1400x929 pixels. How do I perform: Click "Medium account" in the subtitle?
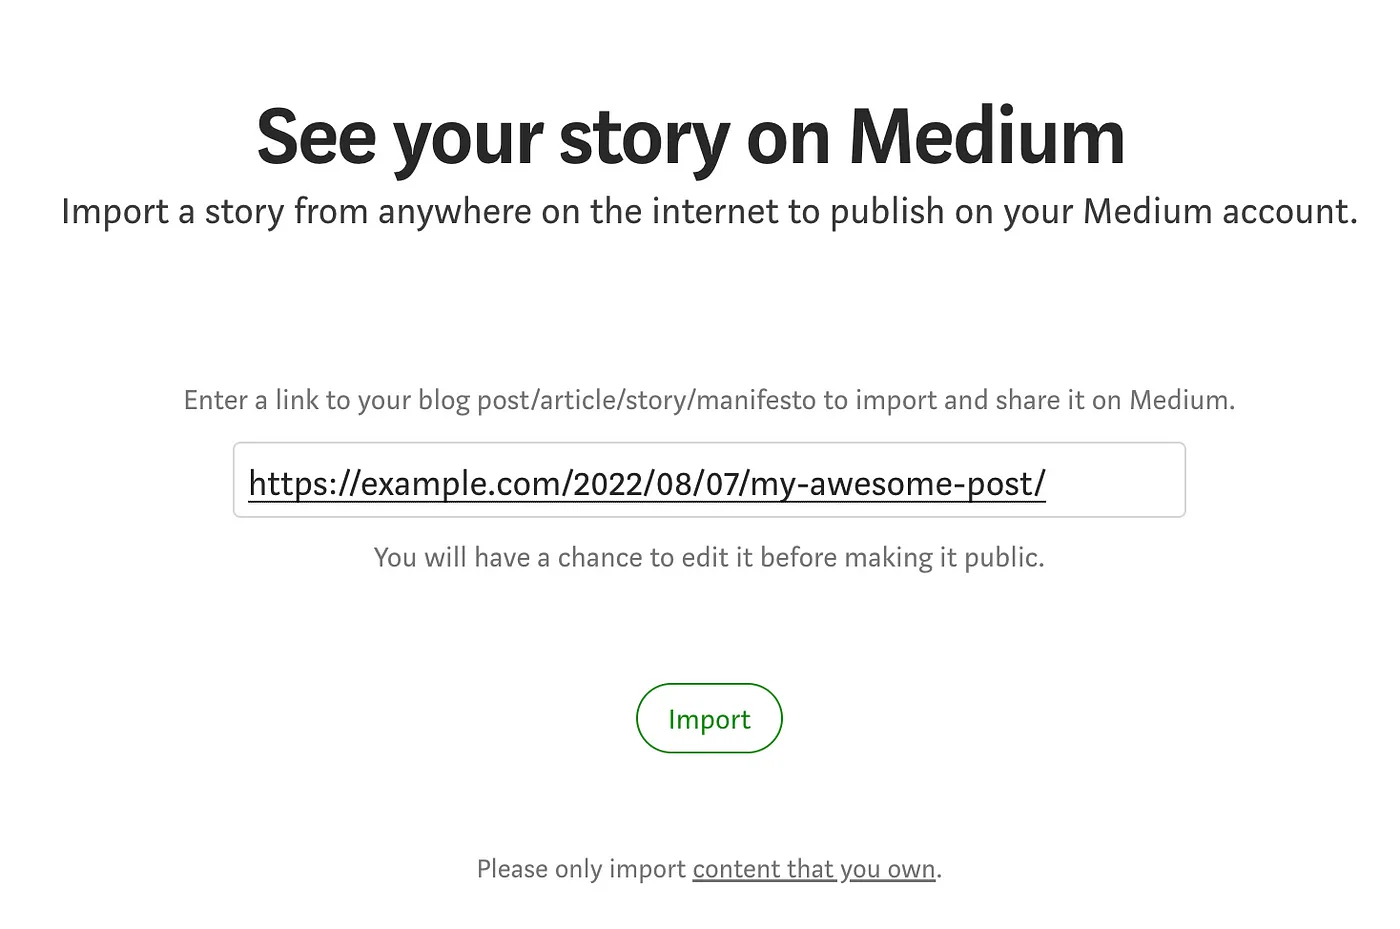[1220, 211]
